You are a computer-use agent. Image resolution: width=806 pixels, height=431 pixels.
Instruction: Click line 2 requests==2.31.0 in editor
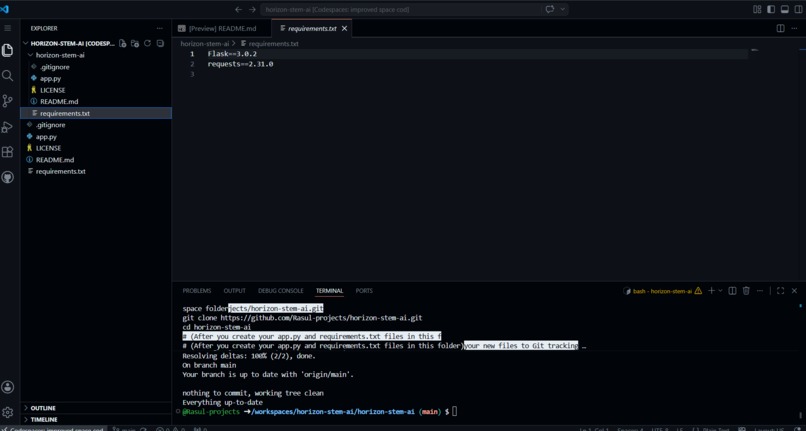240,64
